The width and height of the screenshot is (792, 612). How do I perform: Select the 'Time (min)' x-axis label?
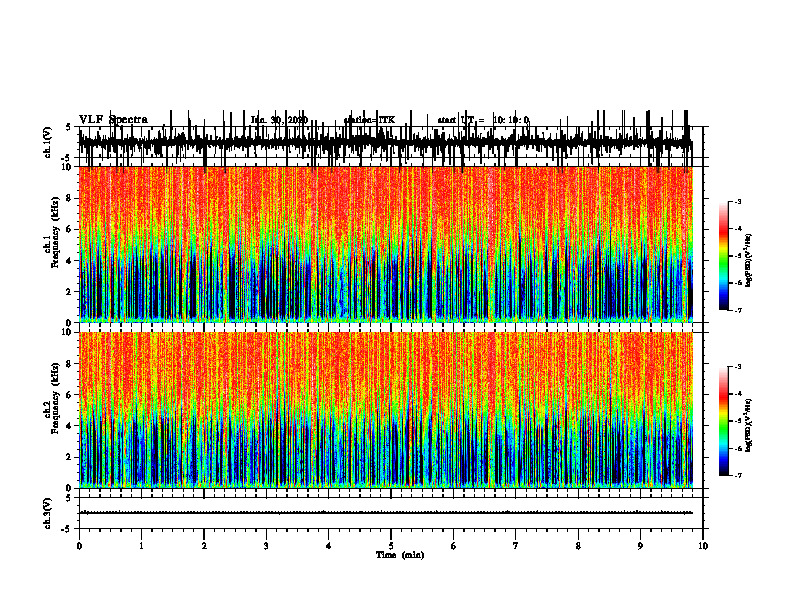click(400, 555)
